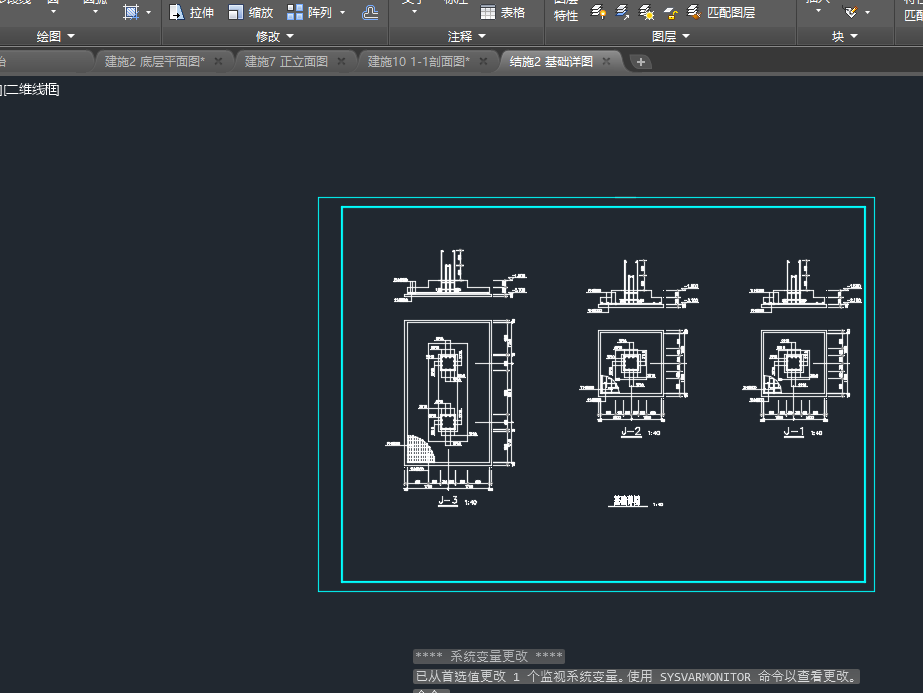Click the Hatch tool icon in Draw panel
Viewport: 923px width, 693px height.
(x=131, y=12)
